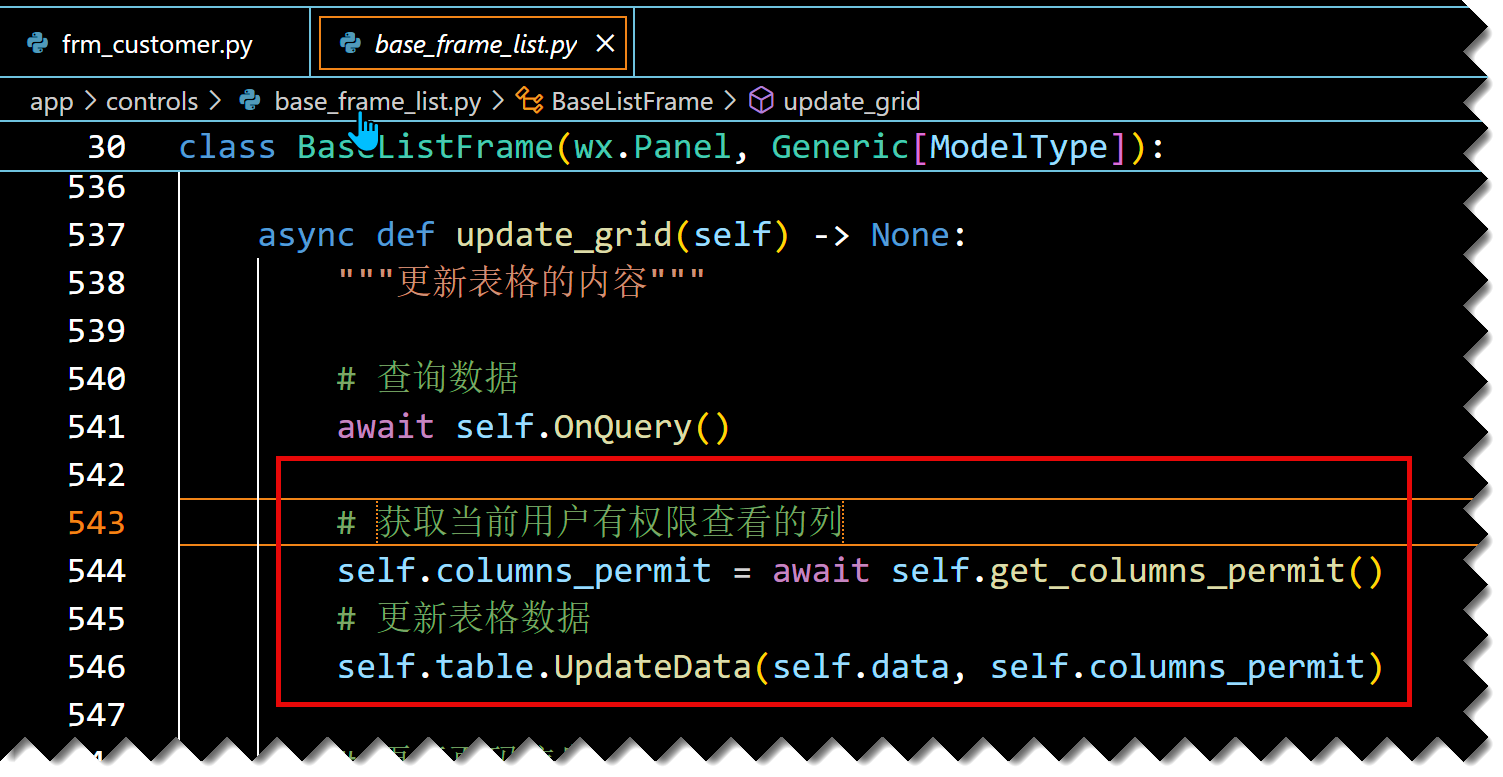The height and width of the screenshot is (777, 1503).
Task: Open the BaseListFrame breadcrumb symbol list
Action: click(632, 102)
